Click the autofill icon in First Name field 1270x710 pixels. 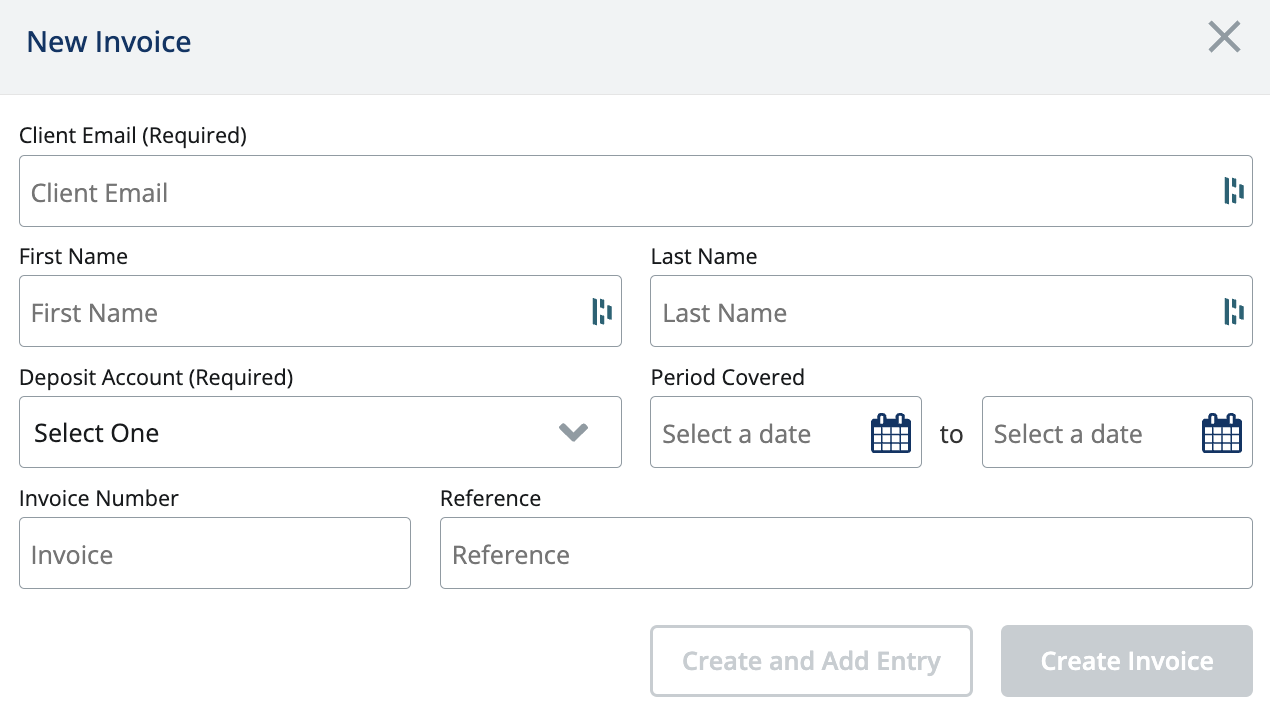[602, 311]
